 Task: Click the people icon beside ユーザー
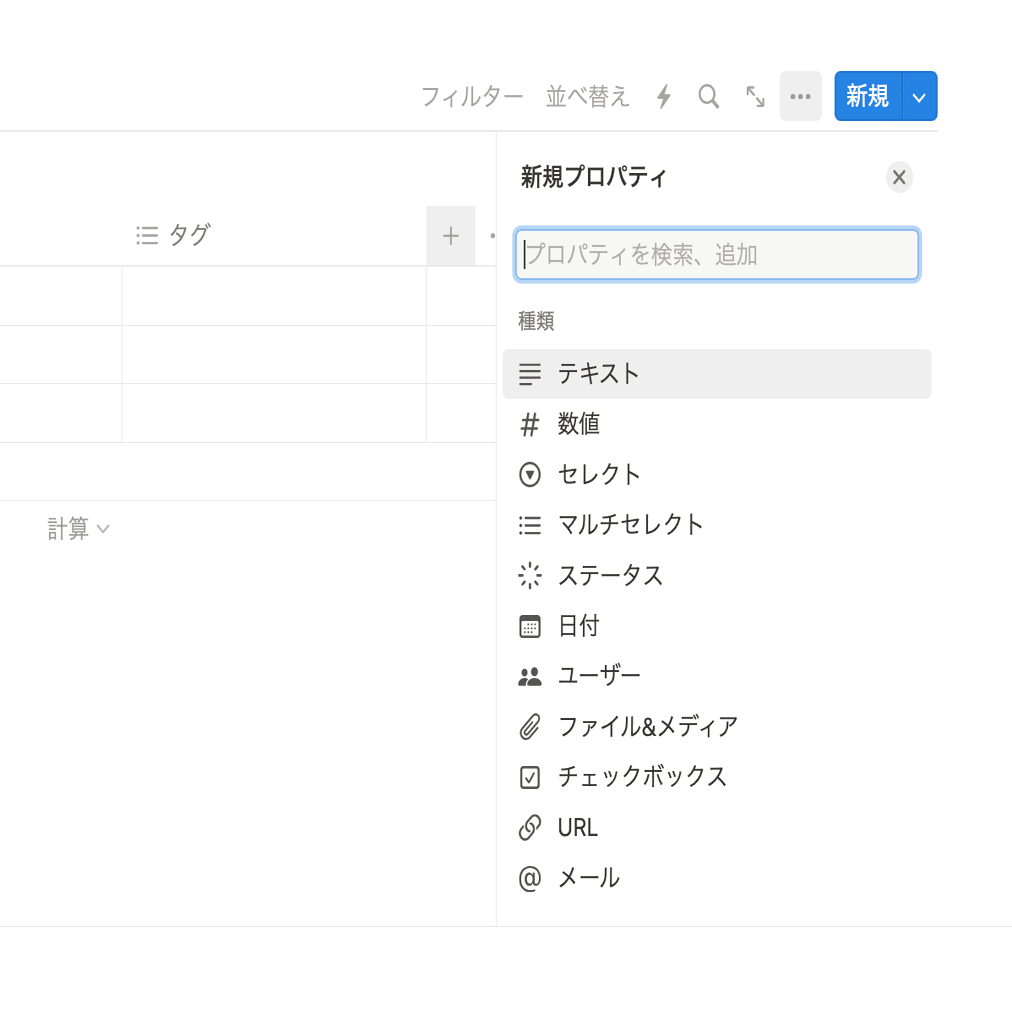tap(530, 676)
